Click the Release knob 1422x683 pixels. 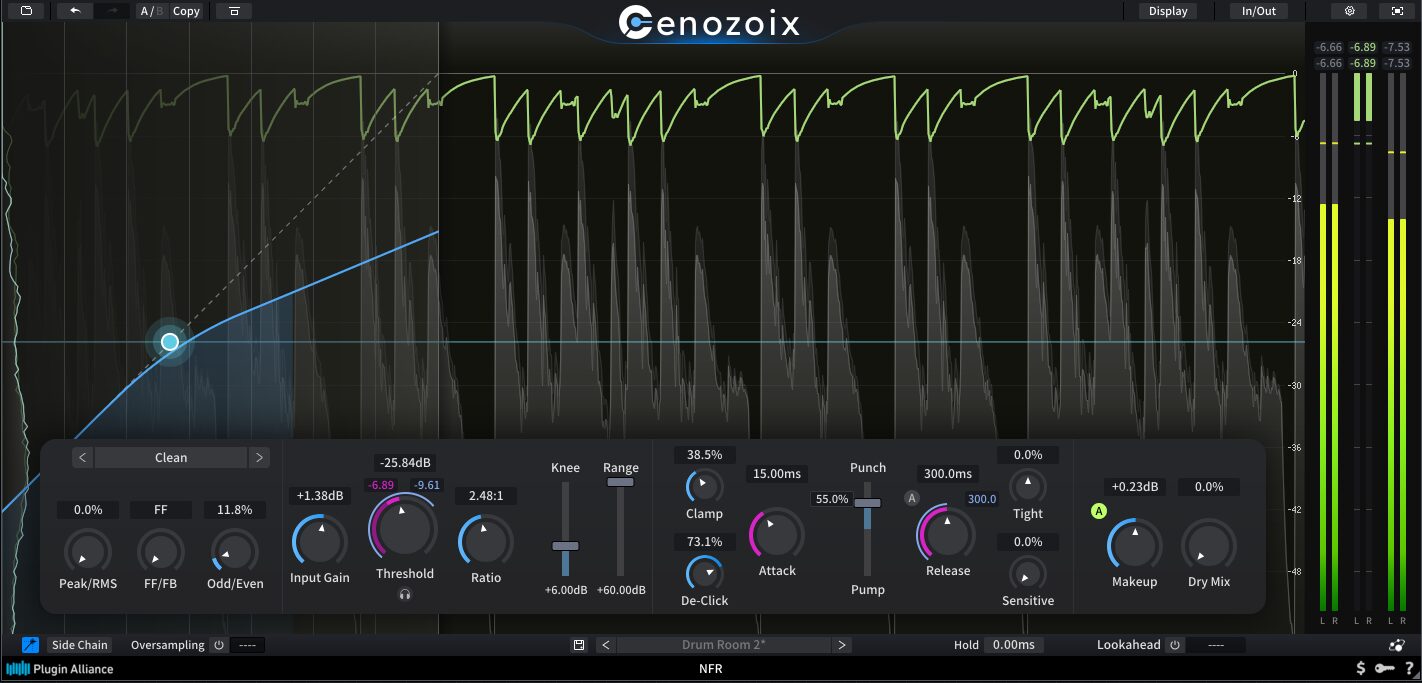(946, 534)
